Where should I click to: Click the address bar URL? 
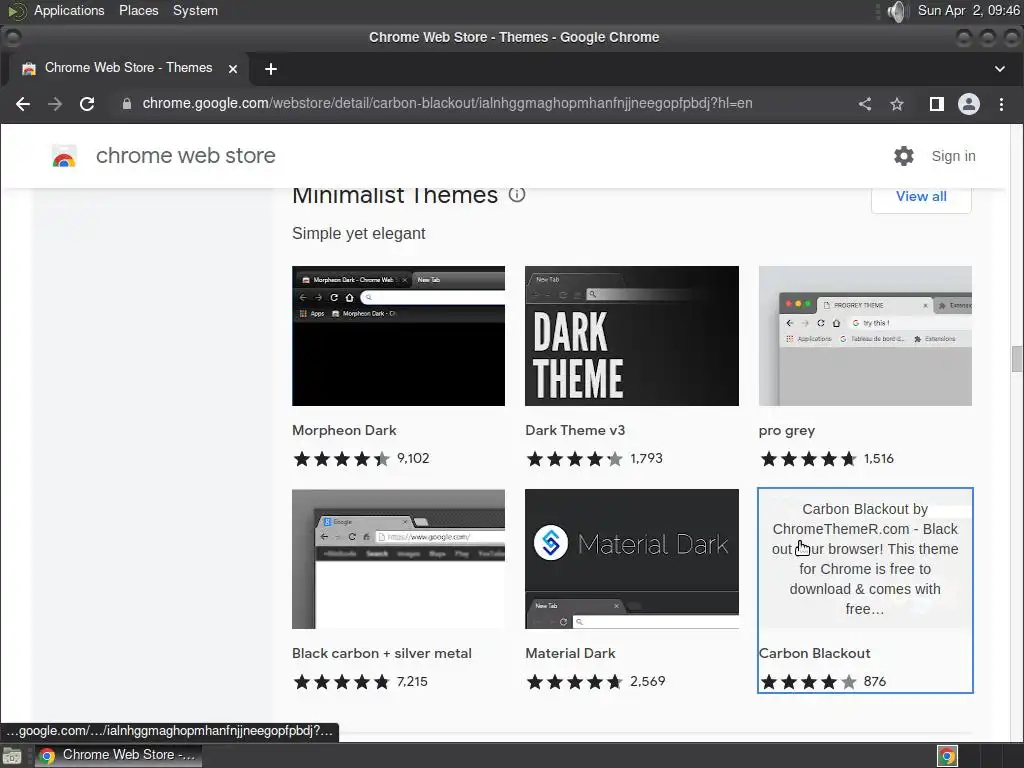447,103
